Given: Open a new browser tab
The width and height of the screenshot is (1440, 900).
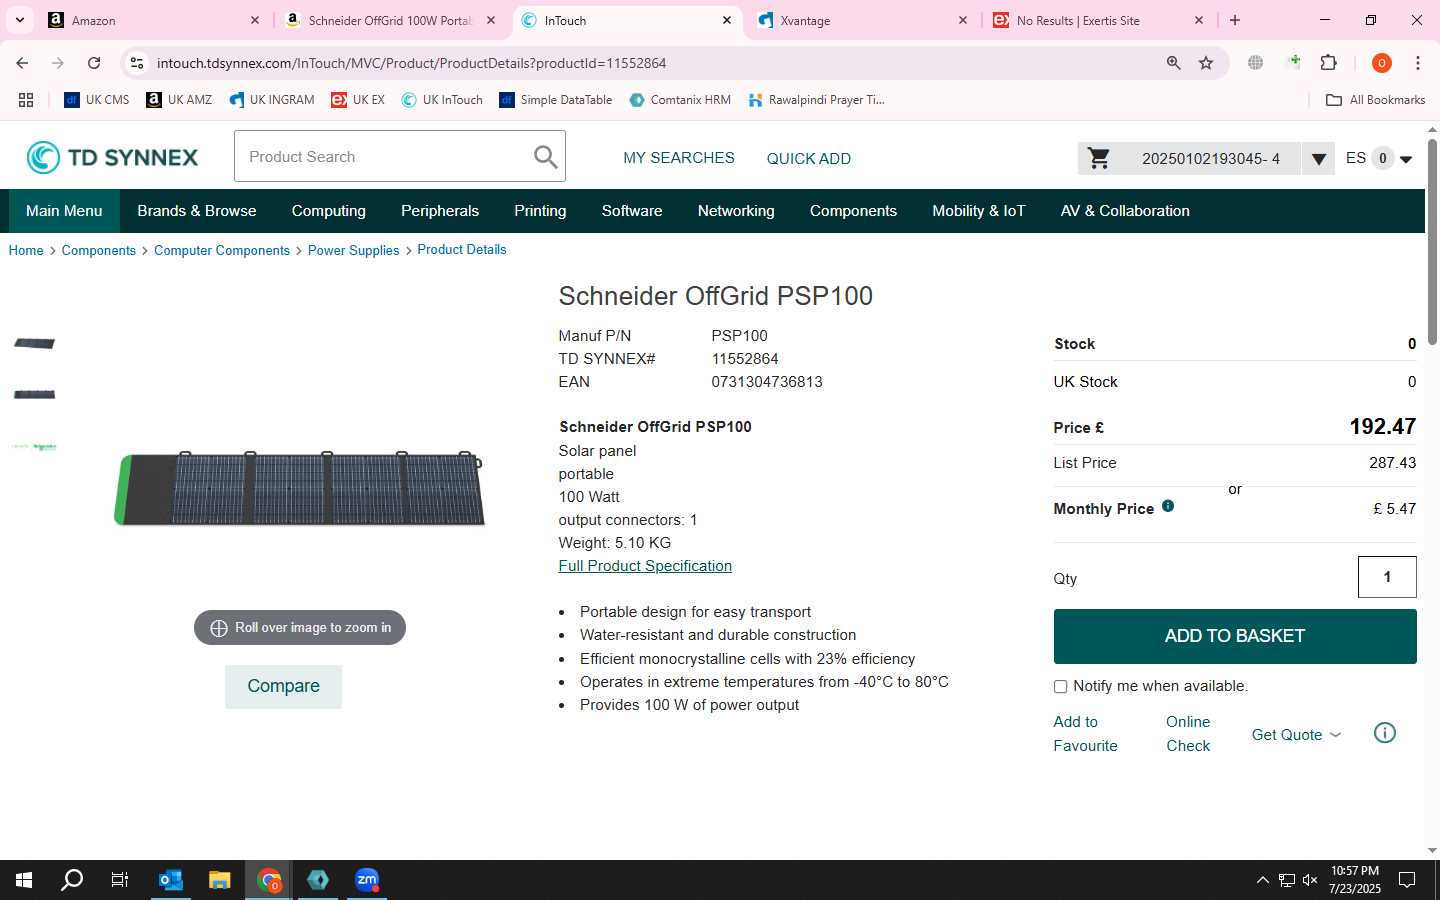Looking at the screenshot, I should [1235, 20].
